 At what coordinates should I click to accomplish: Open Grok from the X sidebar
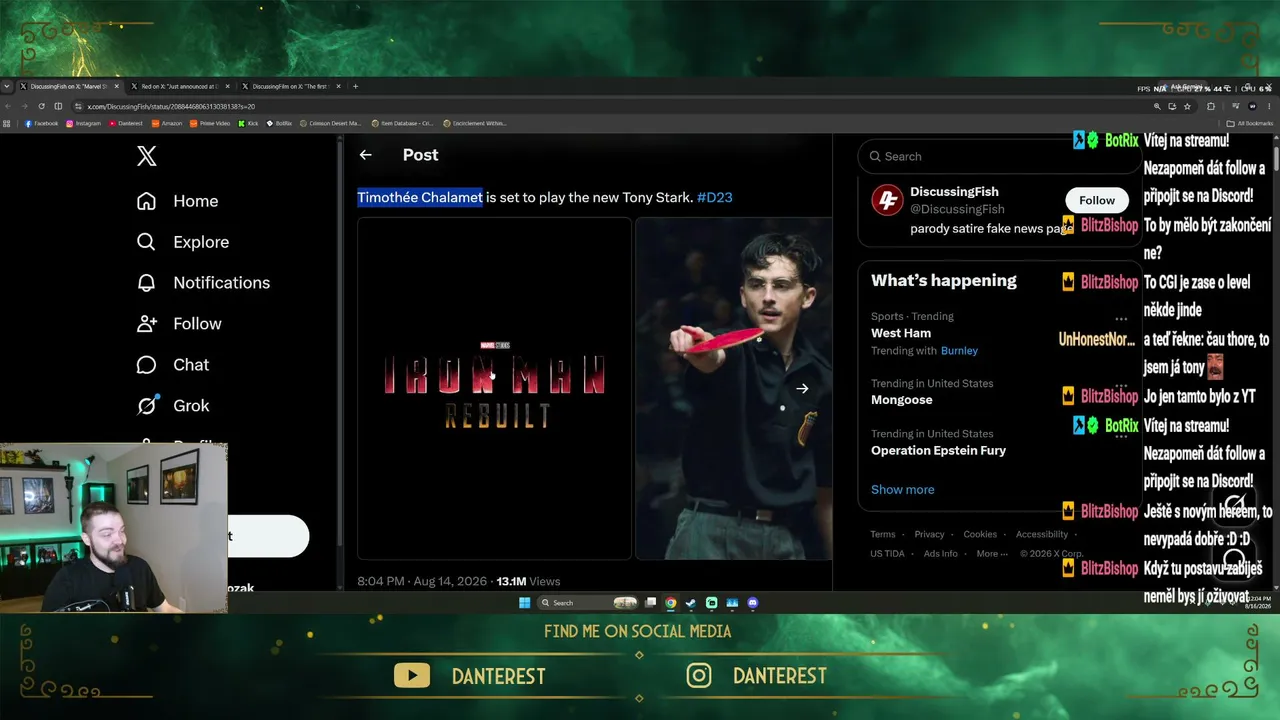173,406
